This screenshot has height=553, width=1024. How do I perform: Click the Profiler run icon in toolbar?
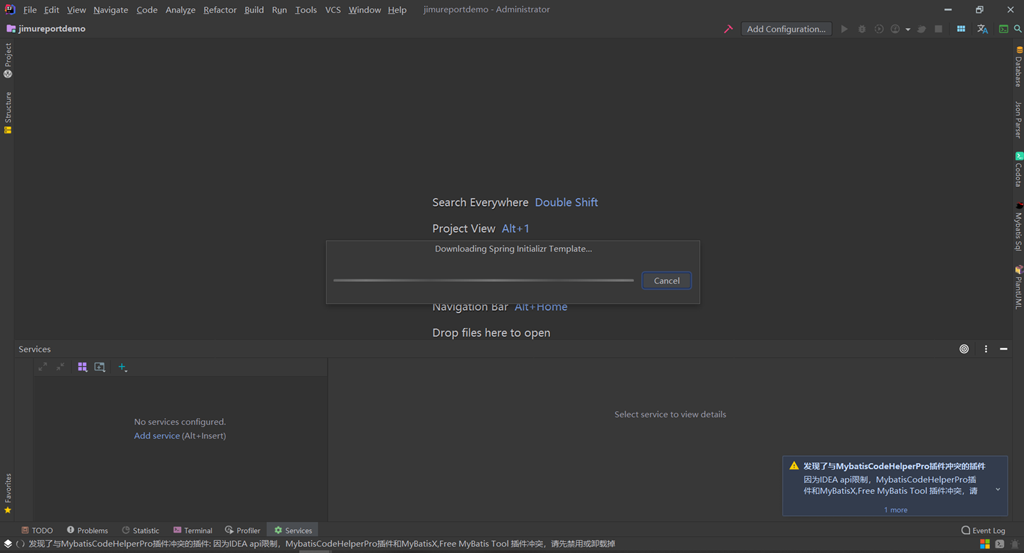[895, 29]
